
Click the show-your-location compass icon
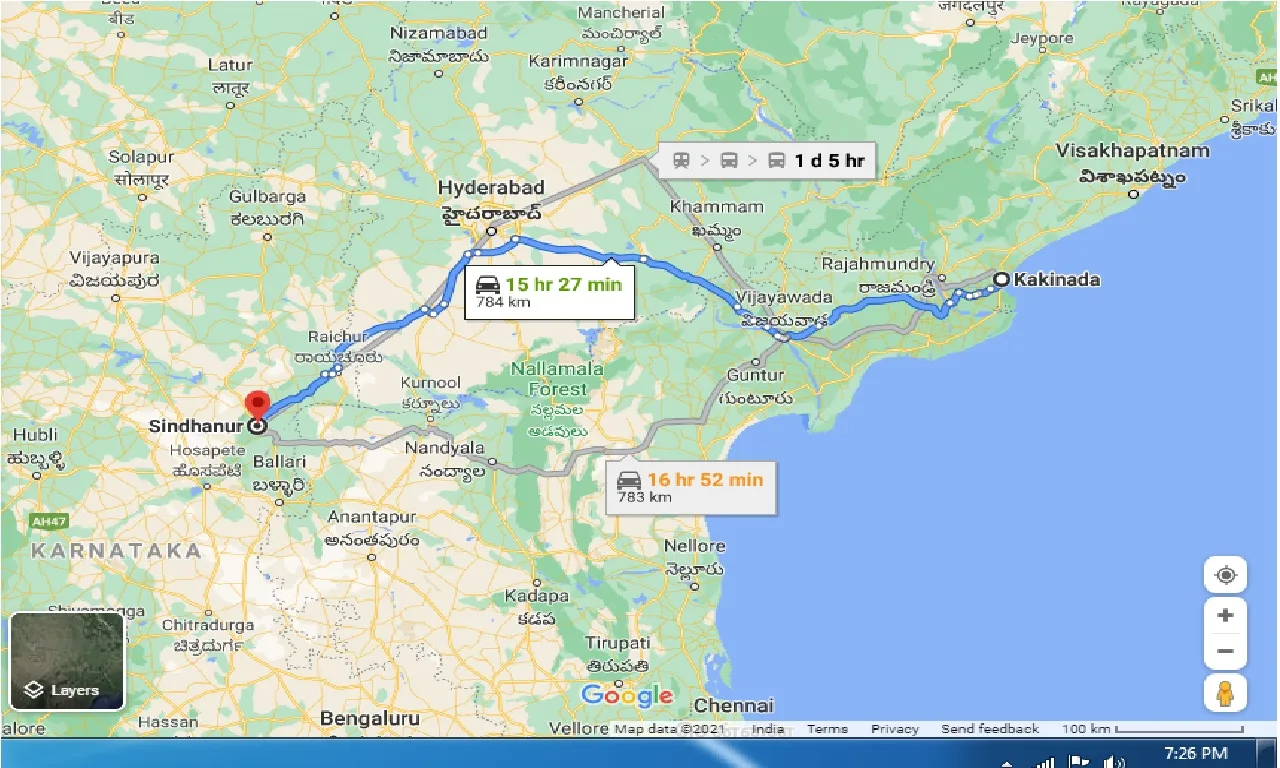click(x=1225, y=574)
